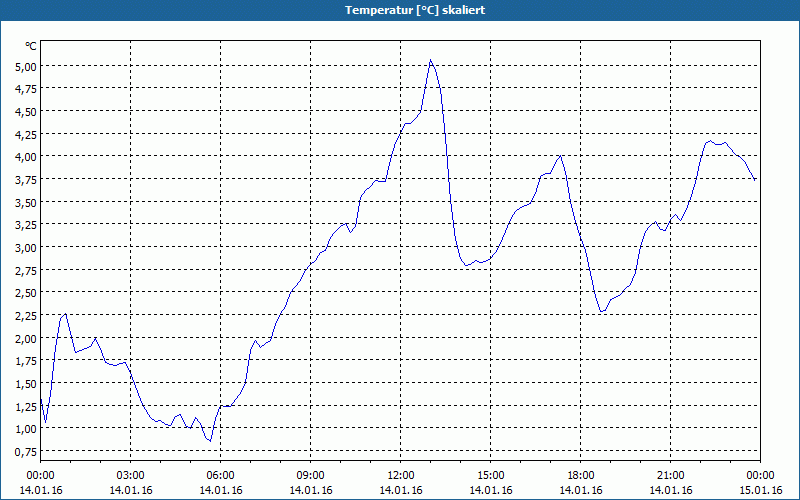800x500 pixels.
Task: Select the 15:00 time axis label
Action: point(490,475)
